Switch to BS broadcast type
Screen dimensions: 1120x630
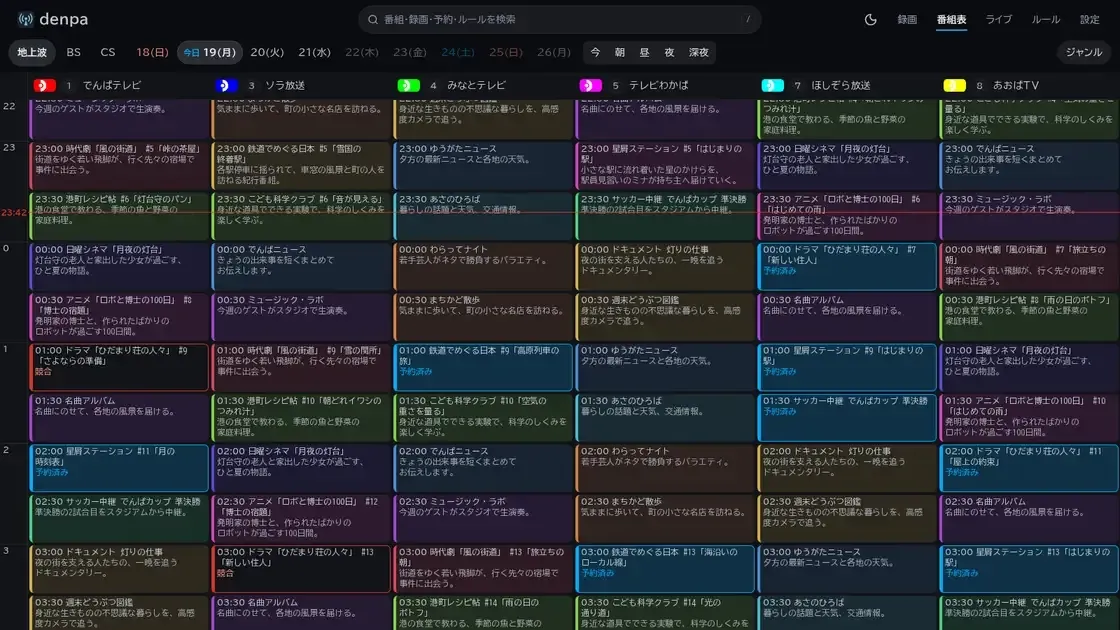[74, 52]
